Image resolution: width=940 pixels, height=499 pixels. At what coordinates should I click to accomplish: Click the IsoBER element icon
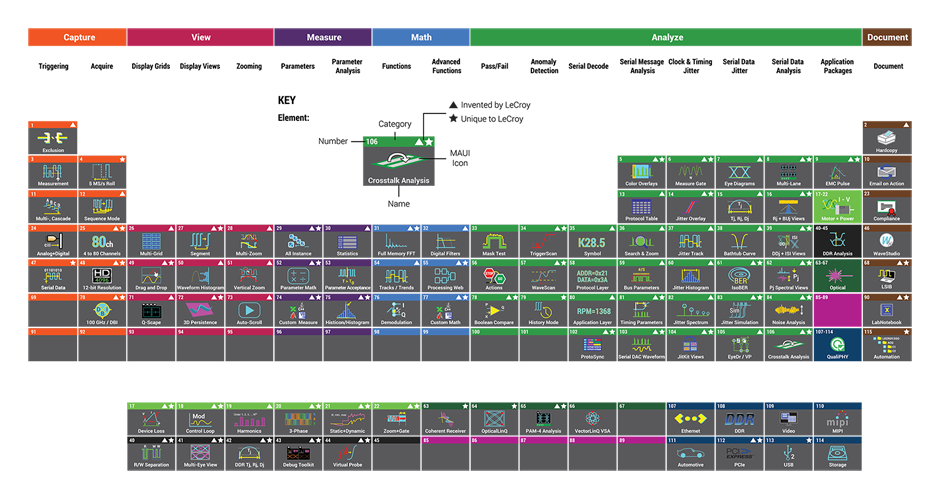739,276
